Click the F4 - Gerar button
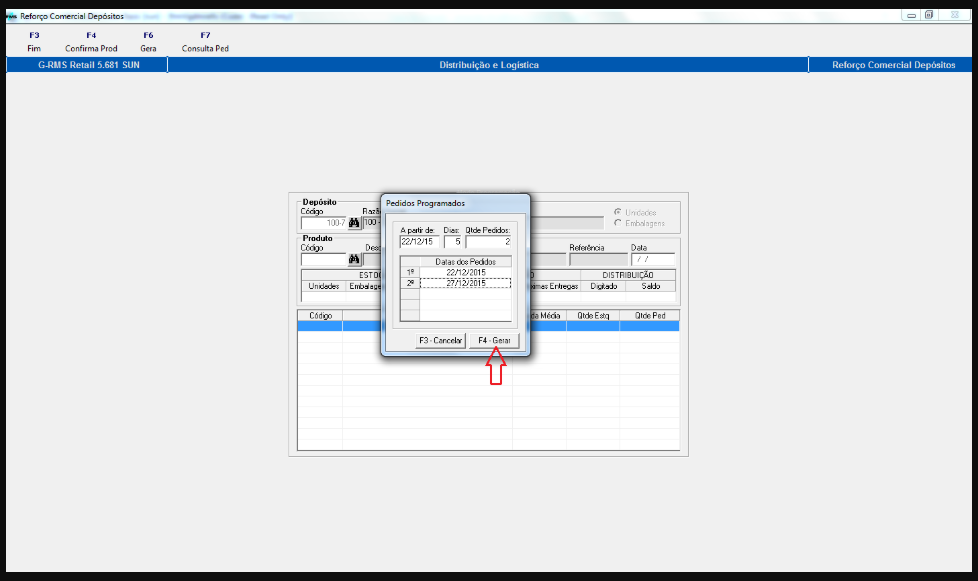 click(x=494, y=340)
